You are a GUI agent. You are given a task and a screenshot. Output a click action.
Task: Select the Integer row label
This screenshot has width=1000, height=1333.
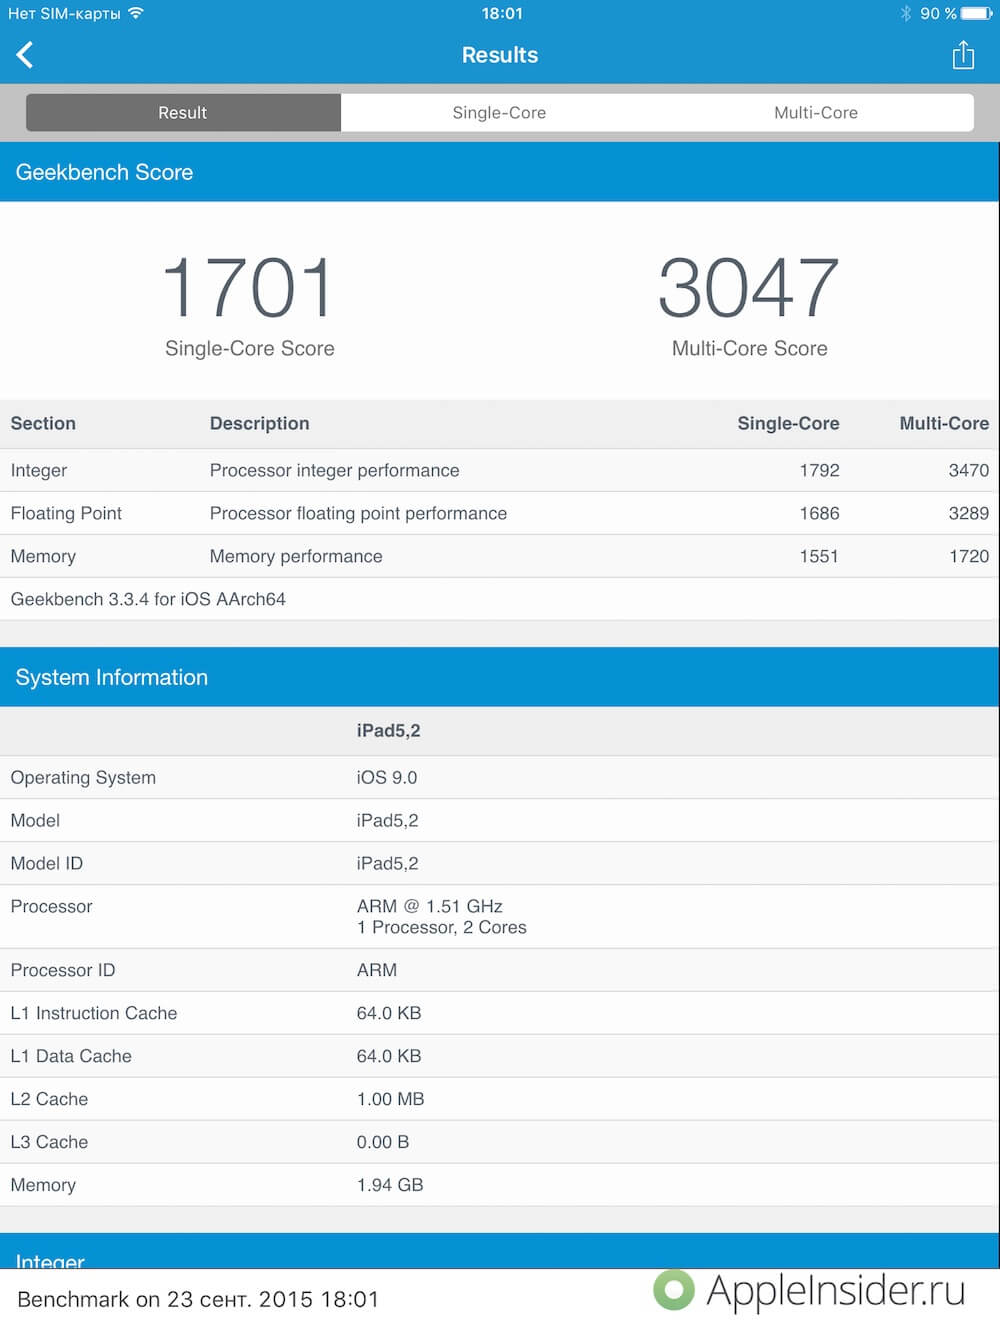(x=39, y=470)
